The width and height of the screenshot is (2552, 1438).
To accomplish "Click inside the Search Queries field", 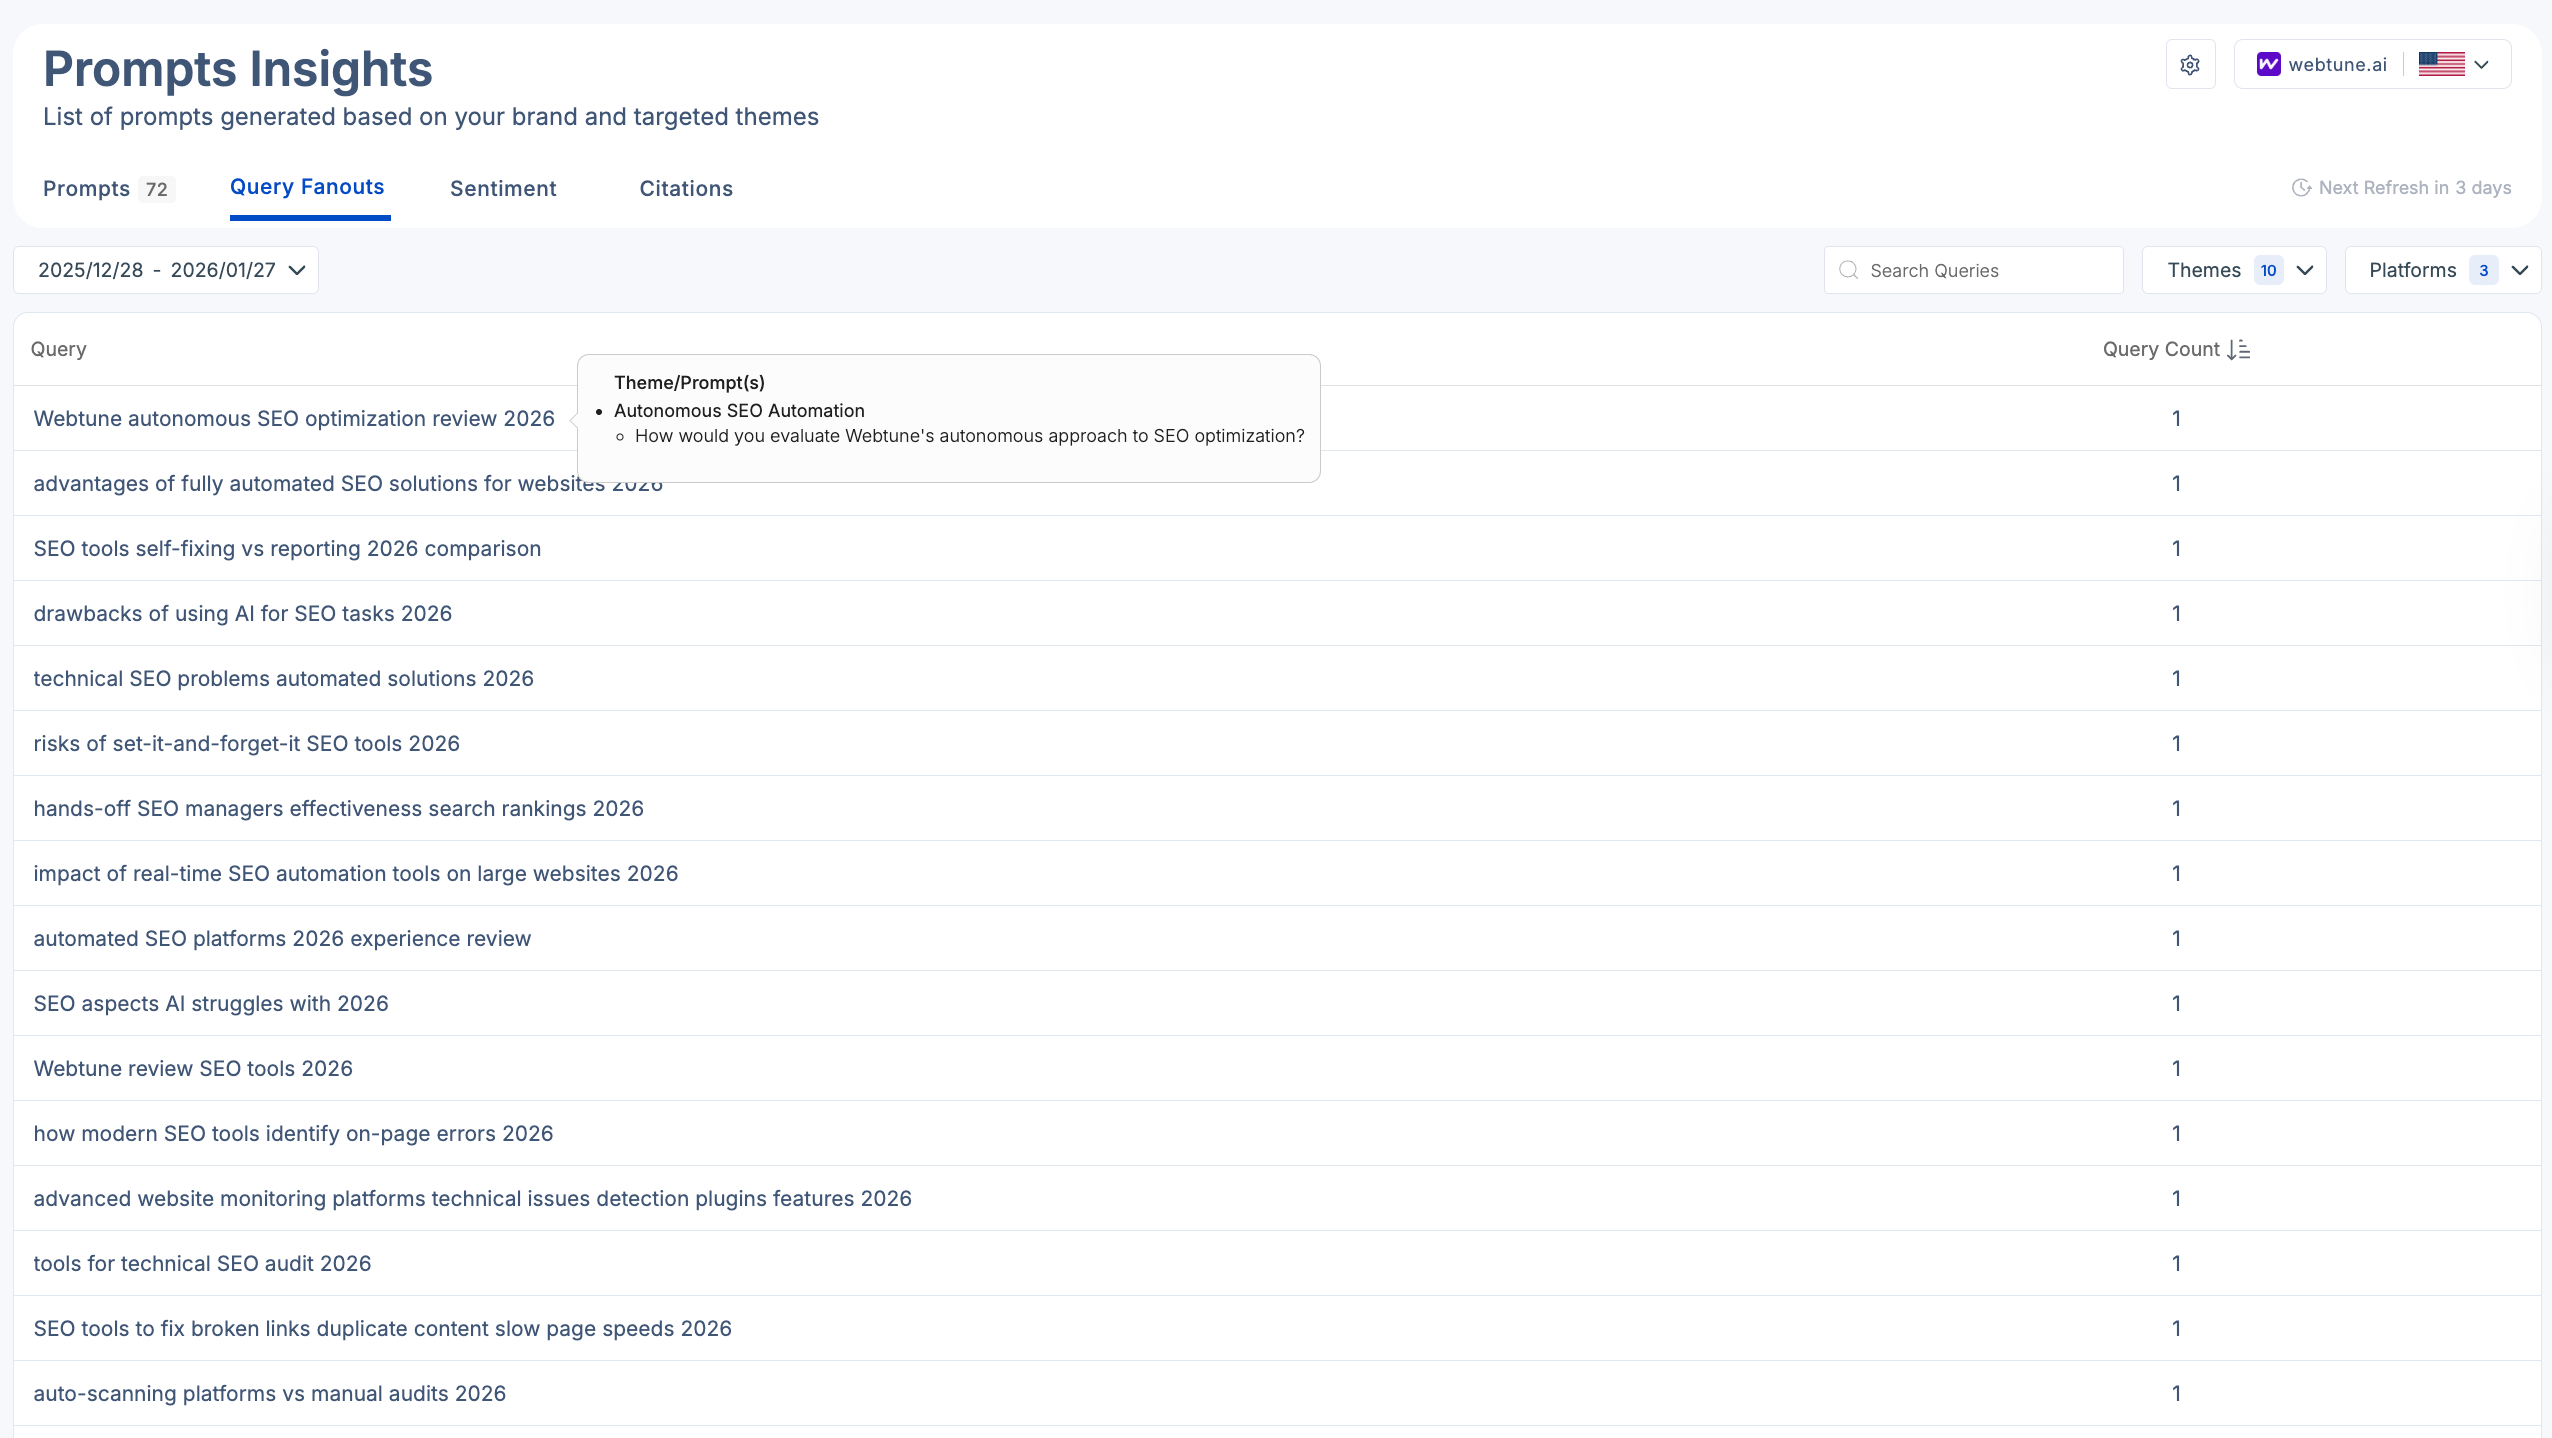I will (1975, 270).
